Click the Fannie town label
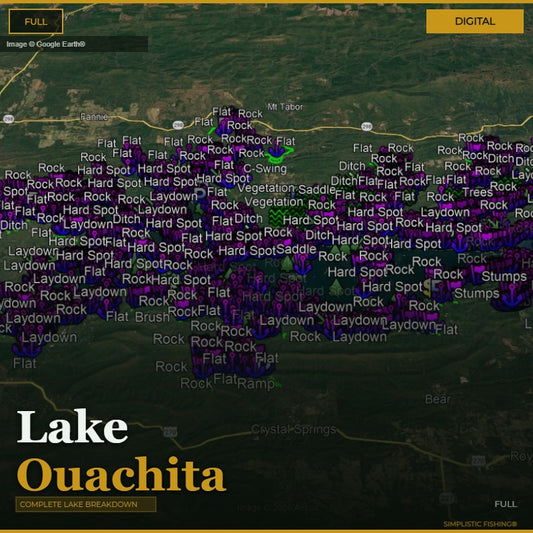 click(94, 117)
